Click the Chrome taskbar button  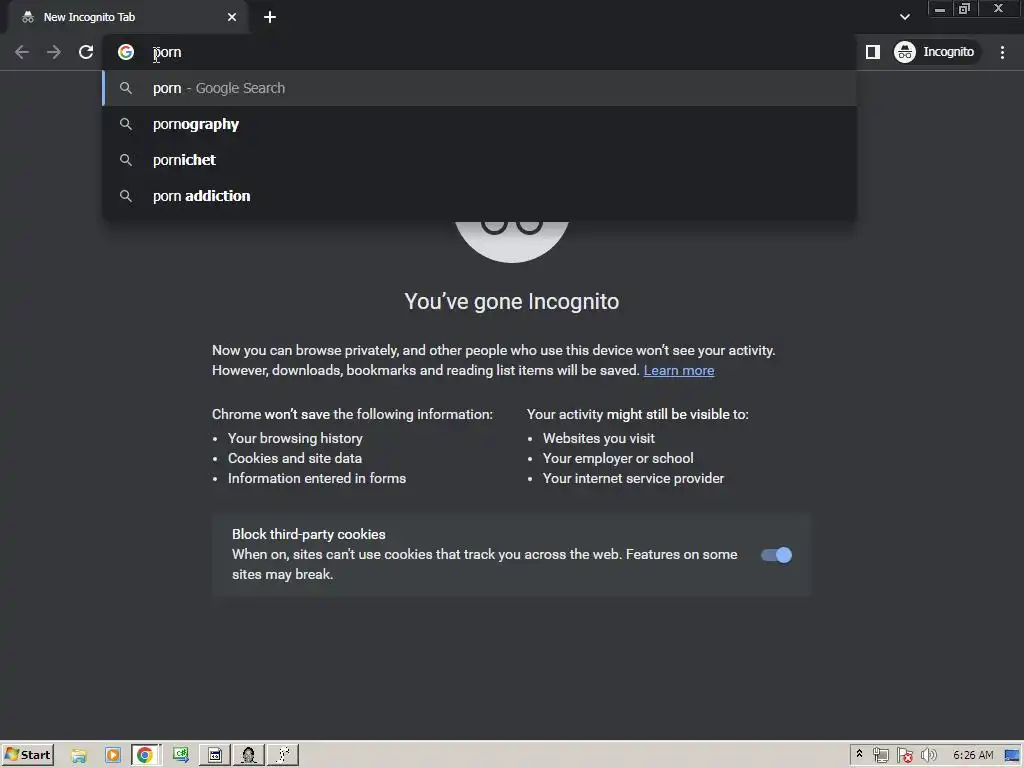click(x=146, y=756)
